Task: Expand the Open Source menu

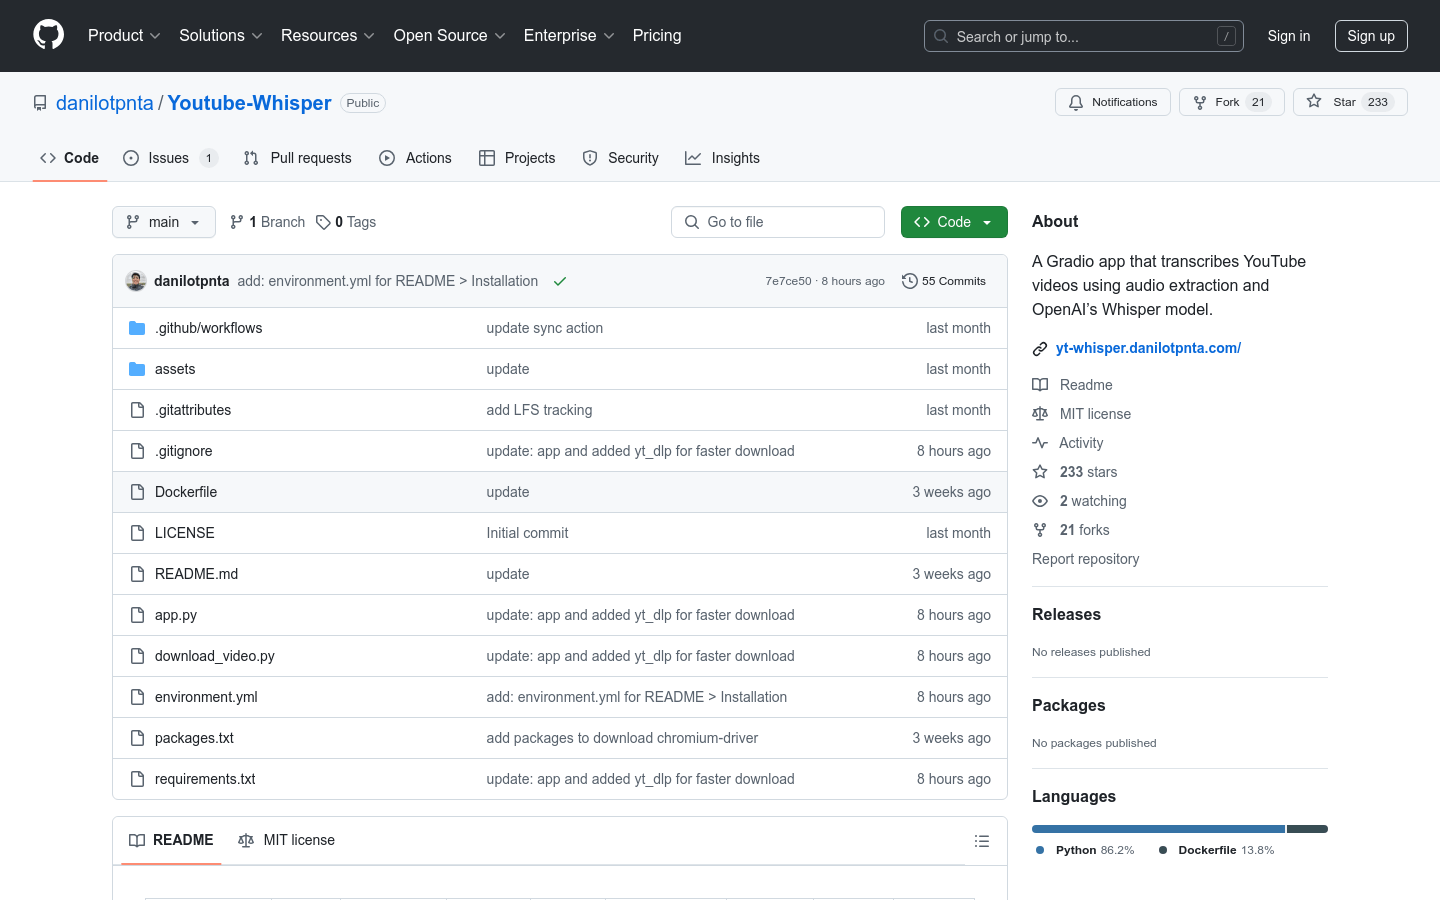Action: click(x=450, y=35)
